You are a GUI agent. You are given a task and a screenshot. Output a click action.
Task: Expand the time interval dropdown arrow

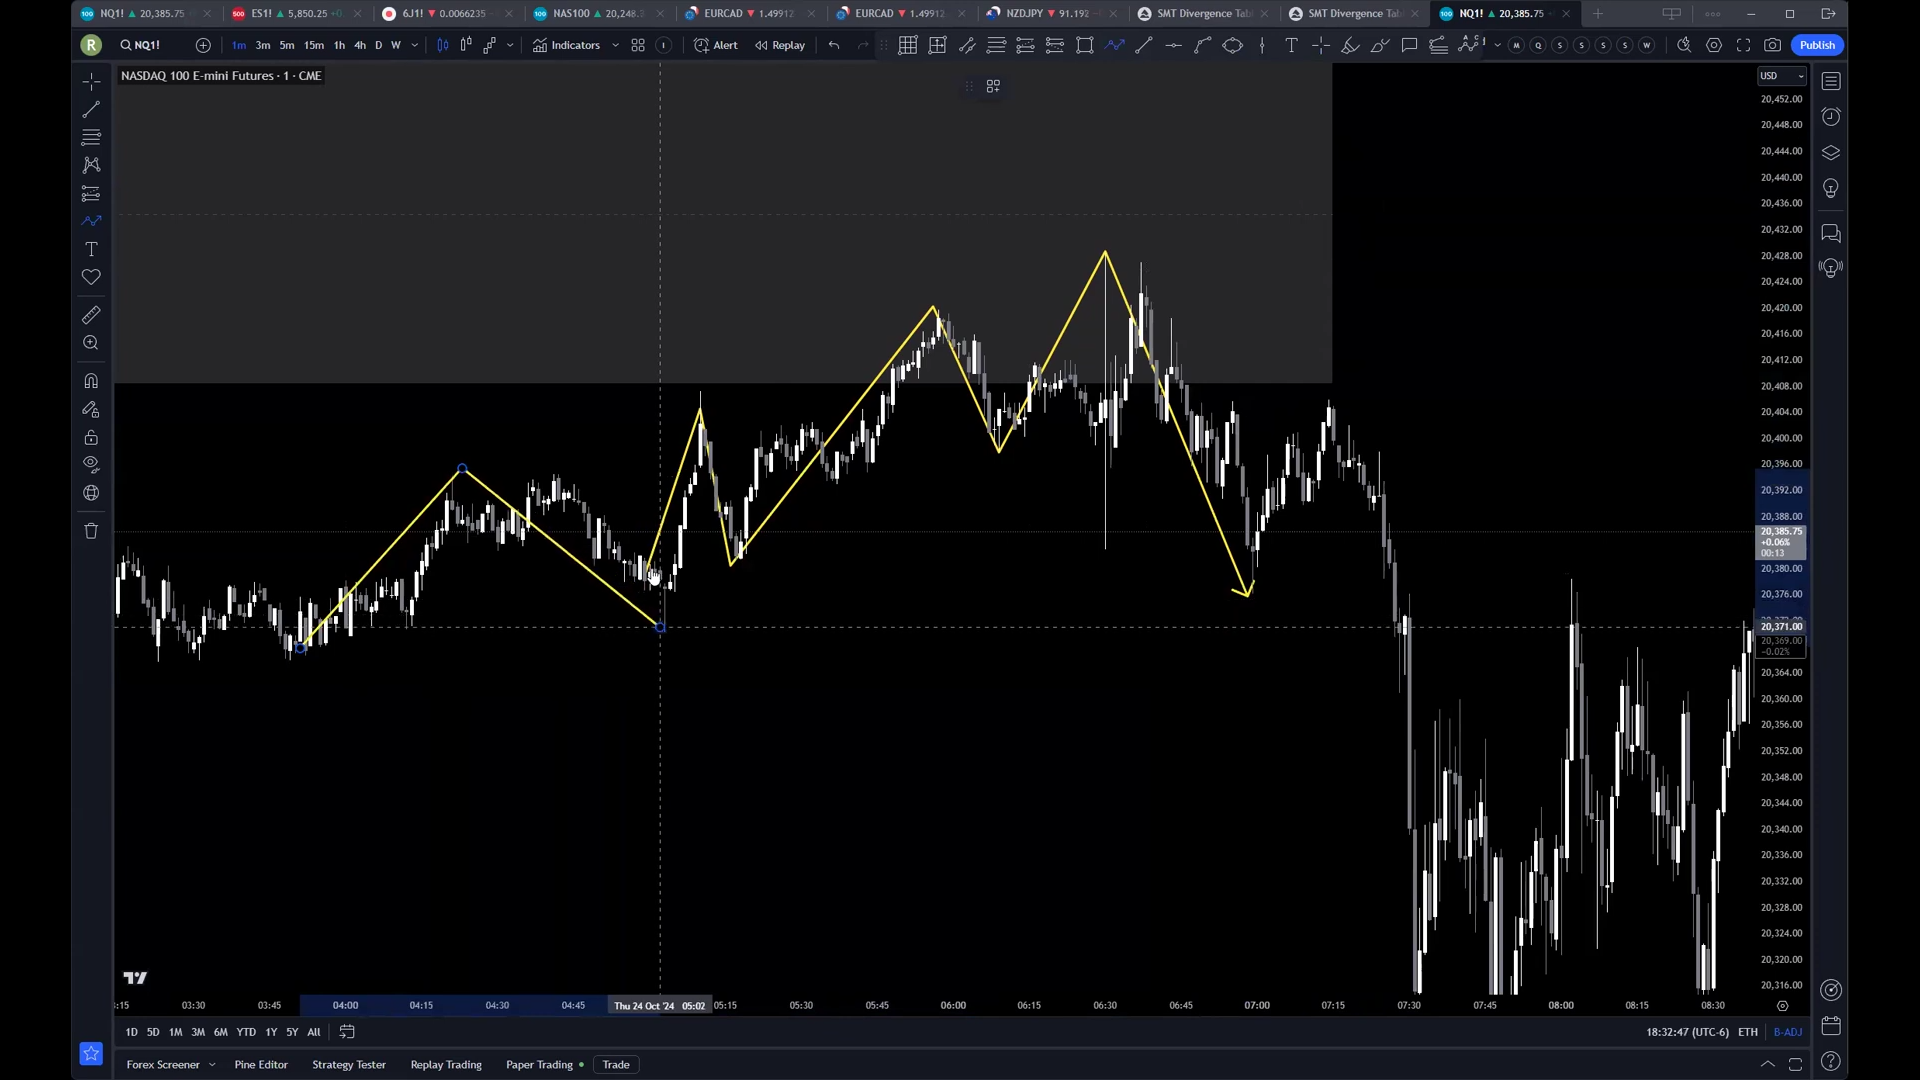tap(414, 45)
